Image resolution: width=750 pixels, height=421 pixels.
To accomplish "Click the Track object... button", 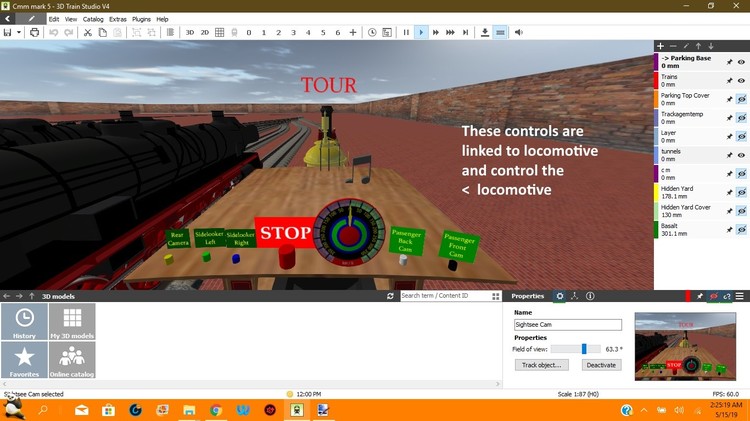I will (541, 365).
